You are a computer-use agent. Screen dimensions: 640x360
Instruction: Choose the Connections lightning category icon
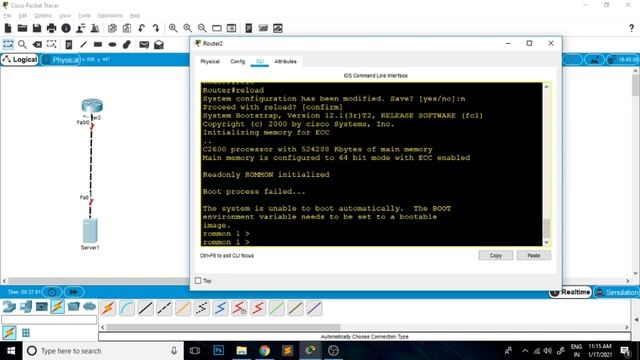58,307
